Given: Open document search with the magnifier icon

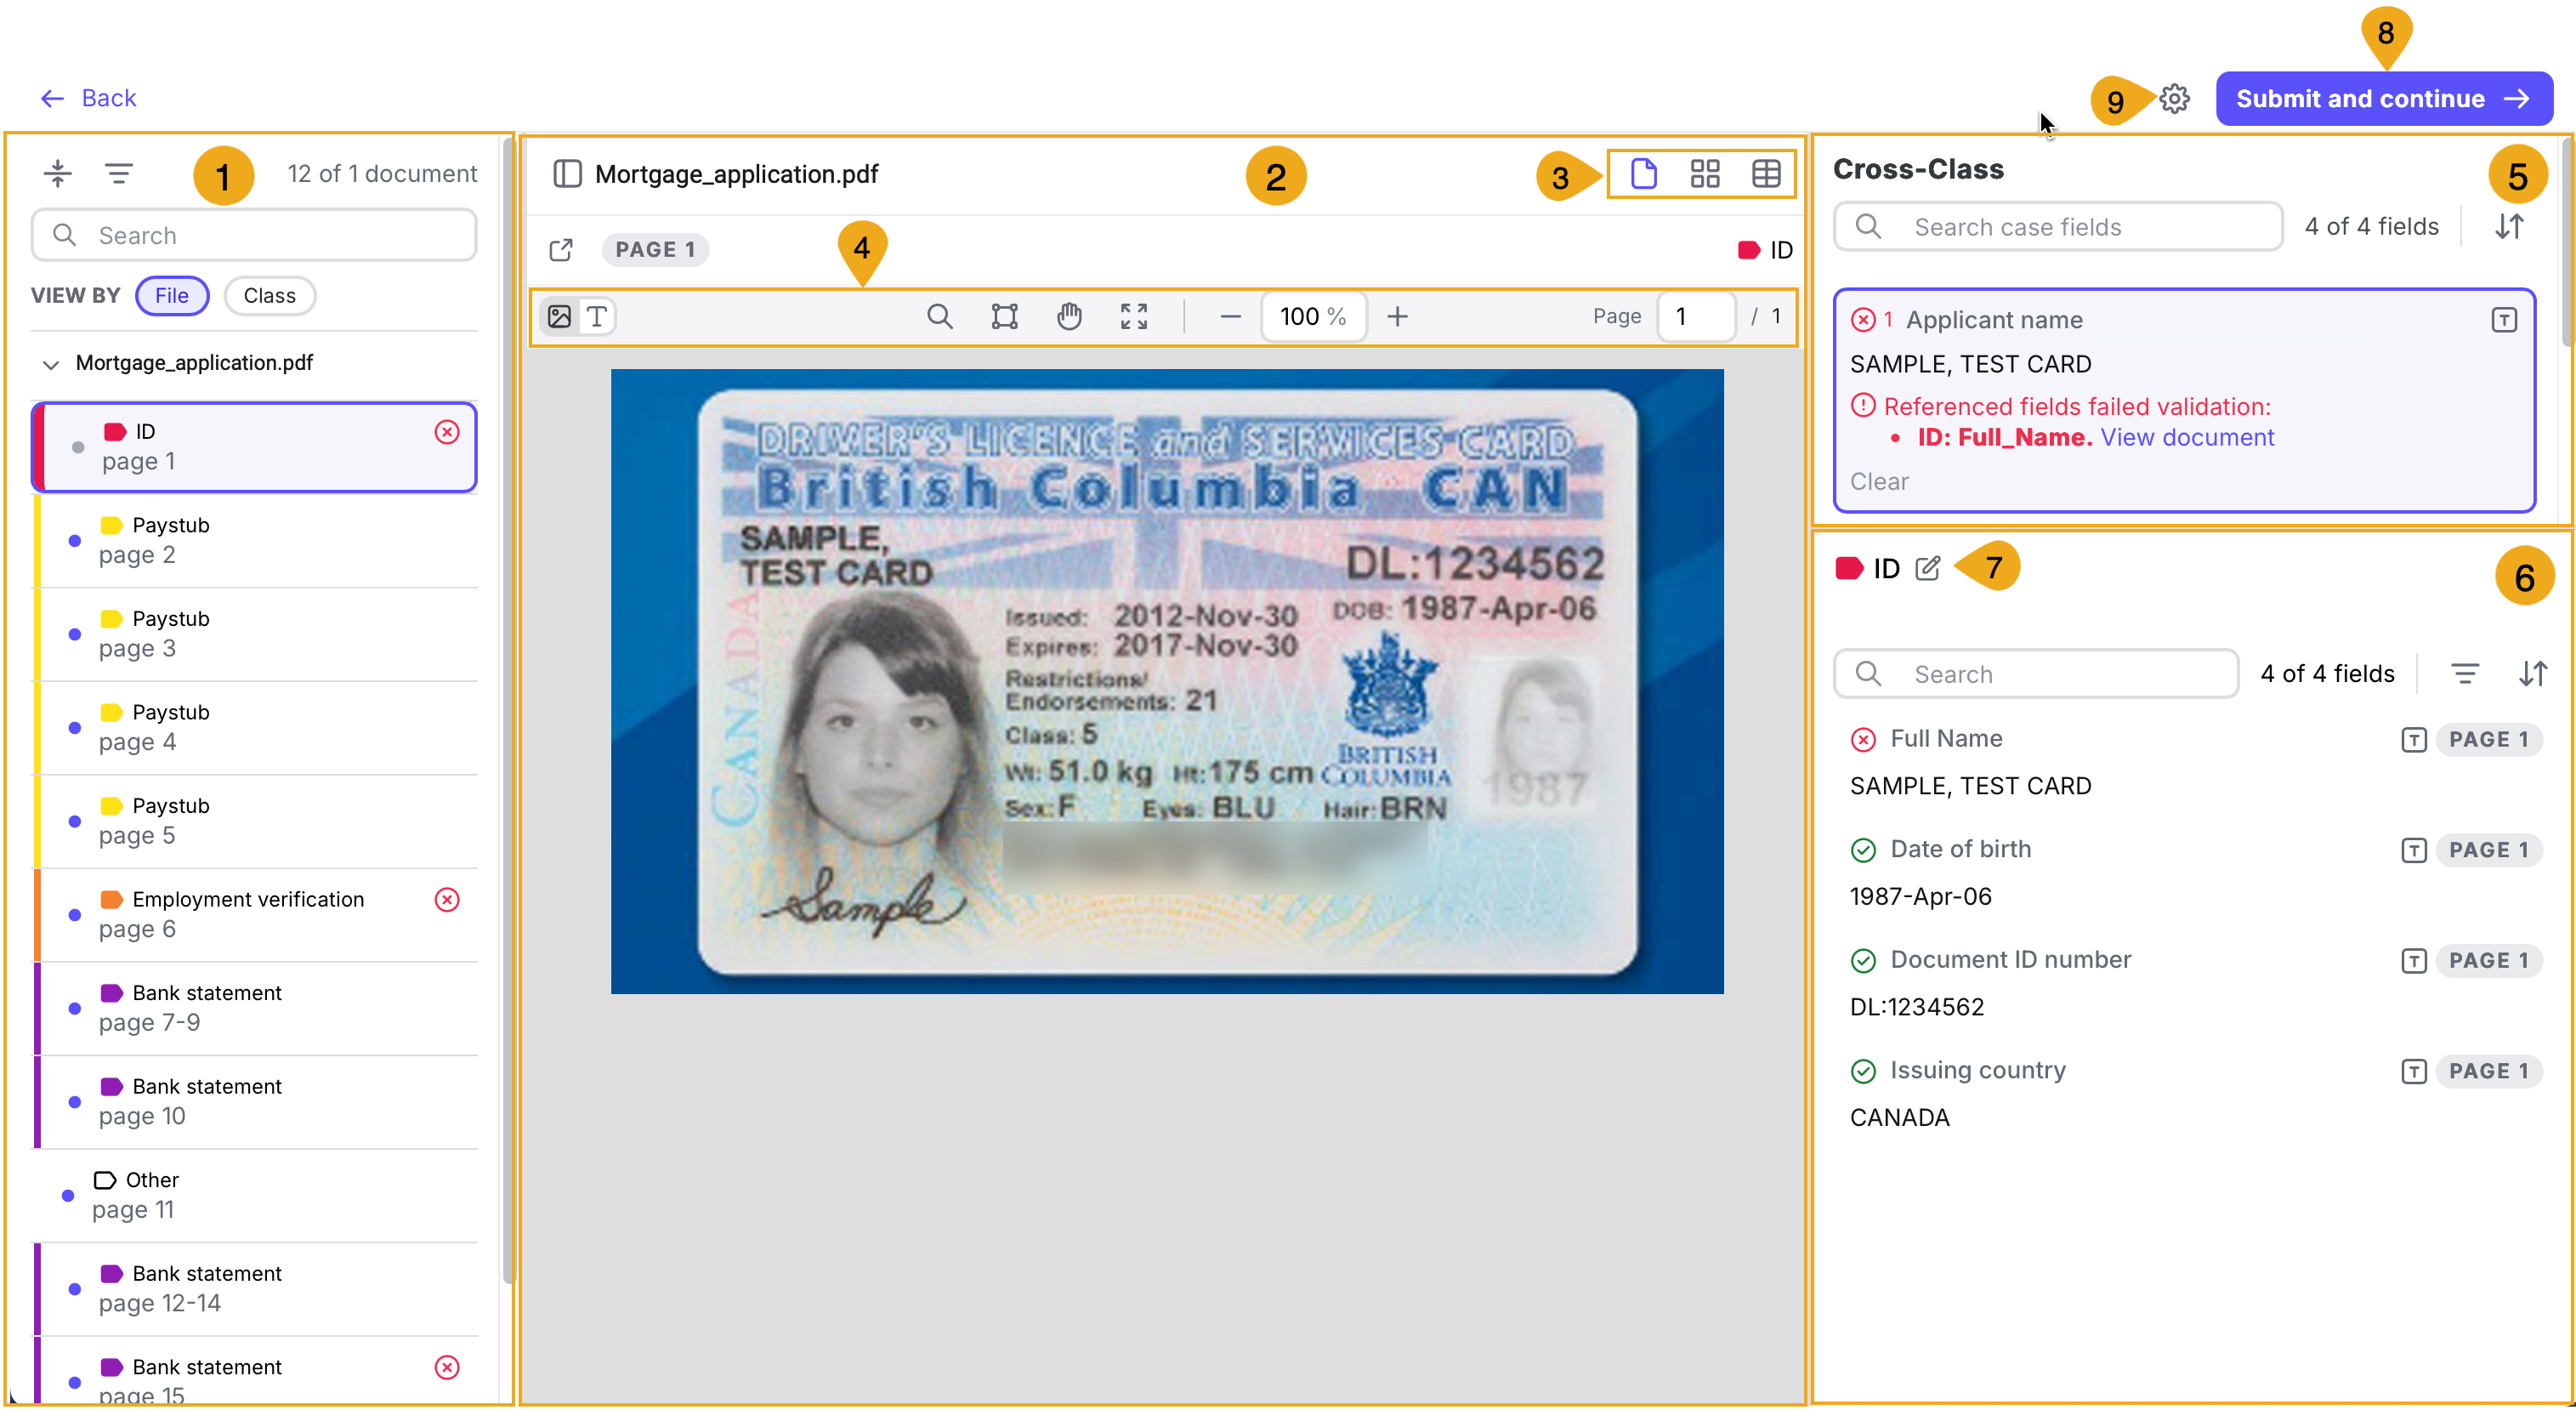Looking at the screenshot, I should click(x=939, y=316).
